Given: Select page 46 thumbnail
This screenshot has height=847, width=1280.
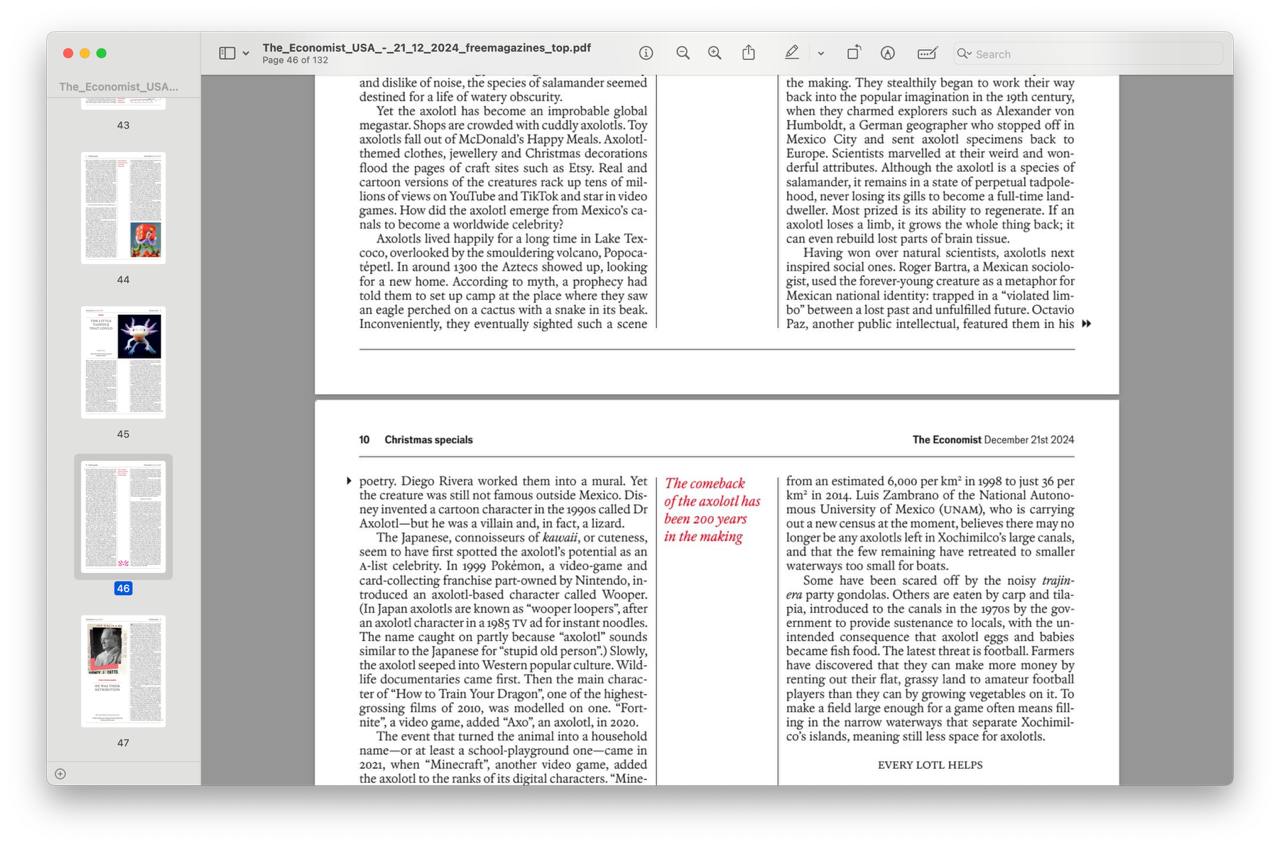Looking at the screenshot, I should click(x=123, y=516).
